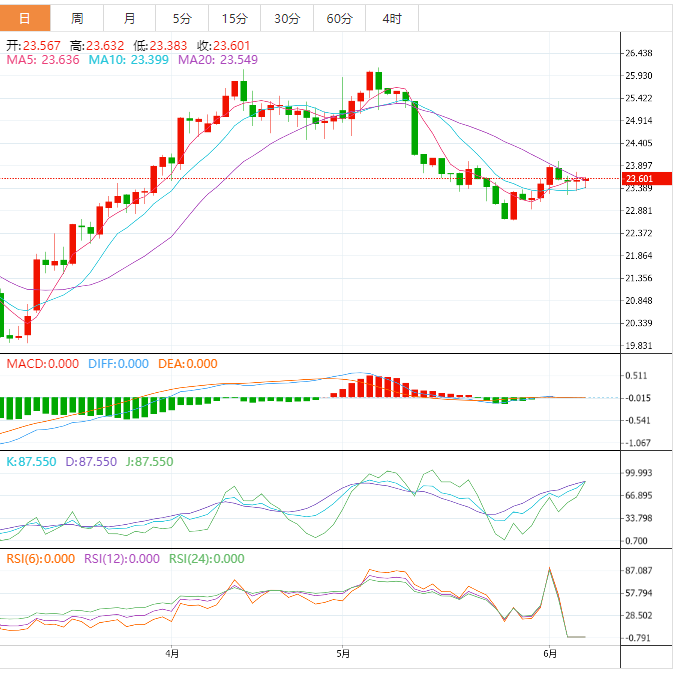Click the MA20 moving average label

pyautogui.click(x=218, y=60)
